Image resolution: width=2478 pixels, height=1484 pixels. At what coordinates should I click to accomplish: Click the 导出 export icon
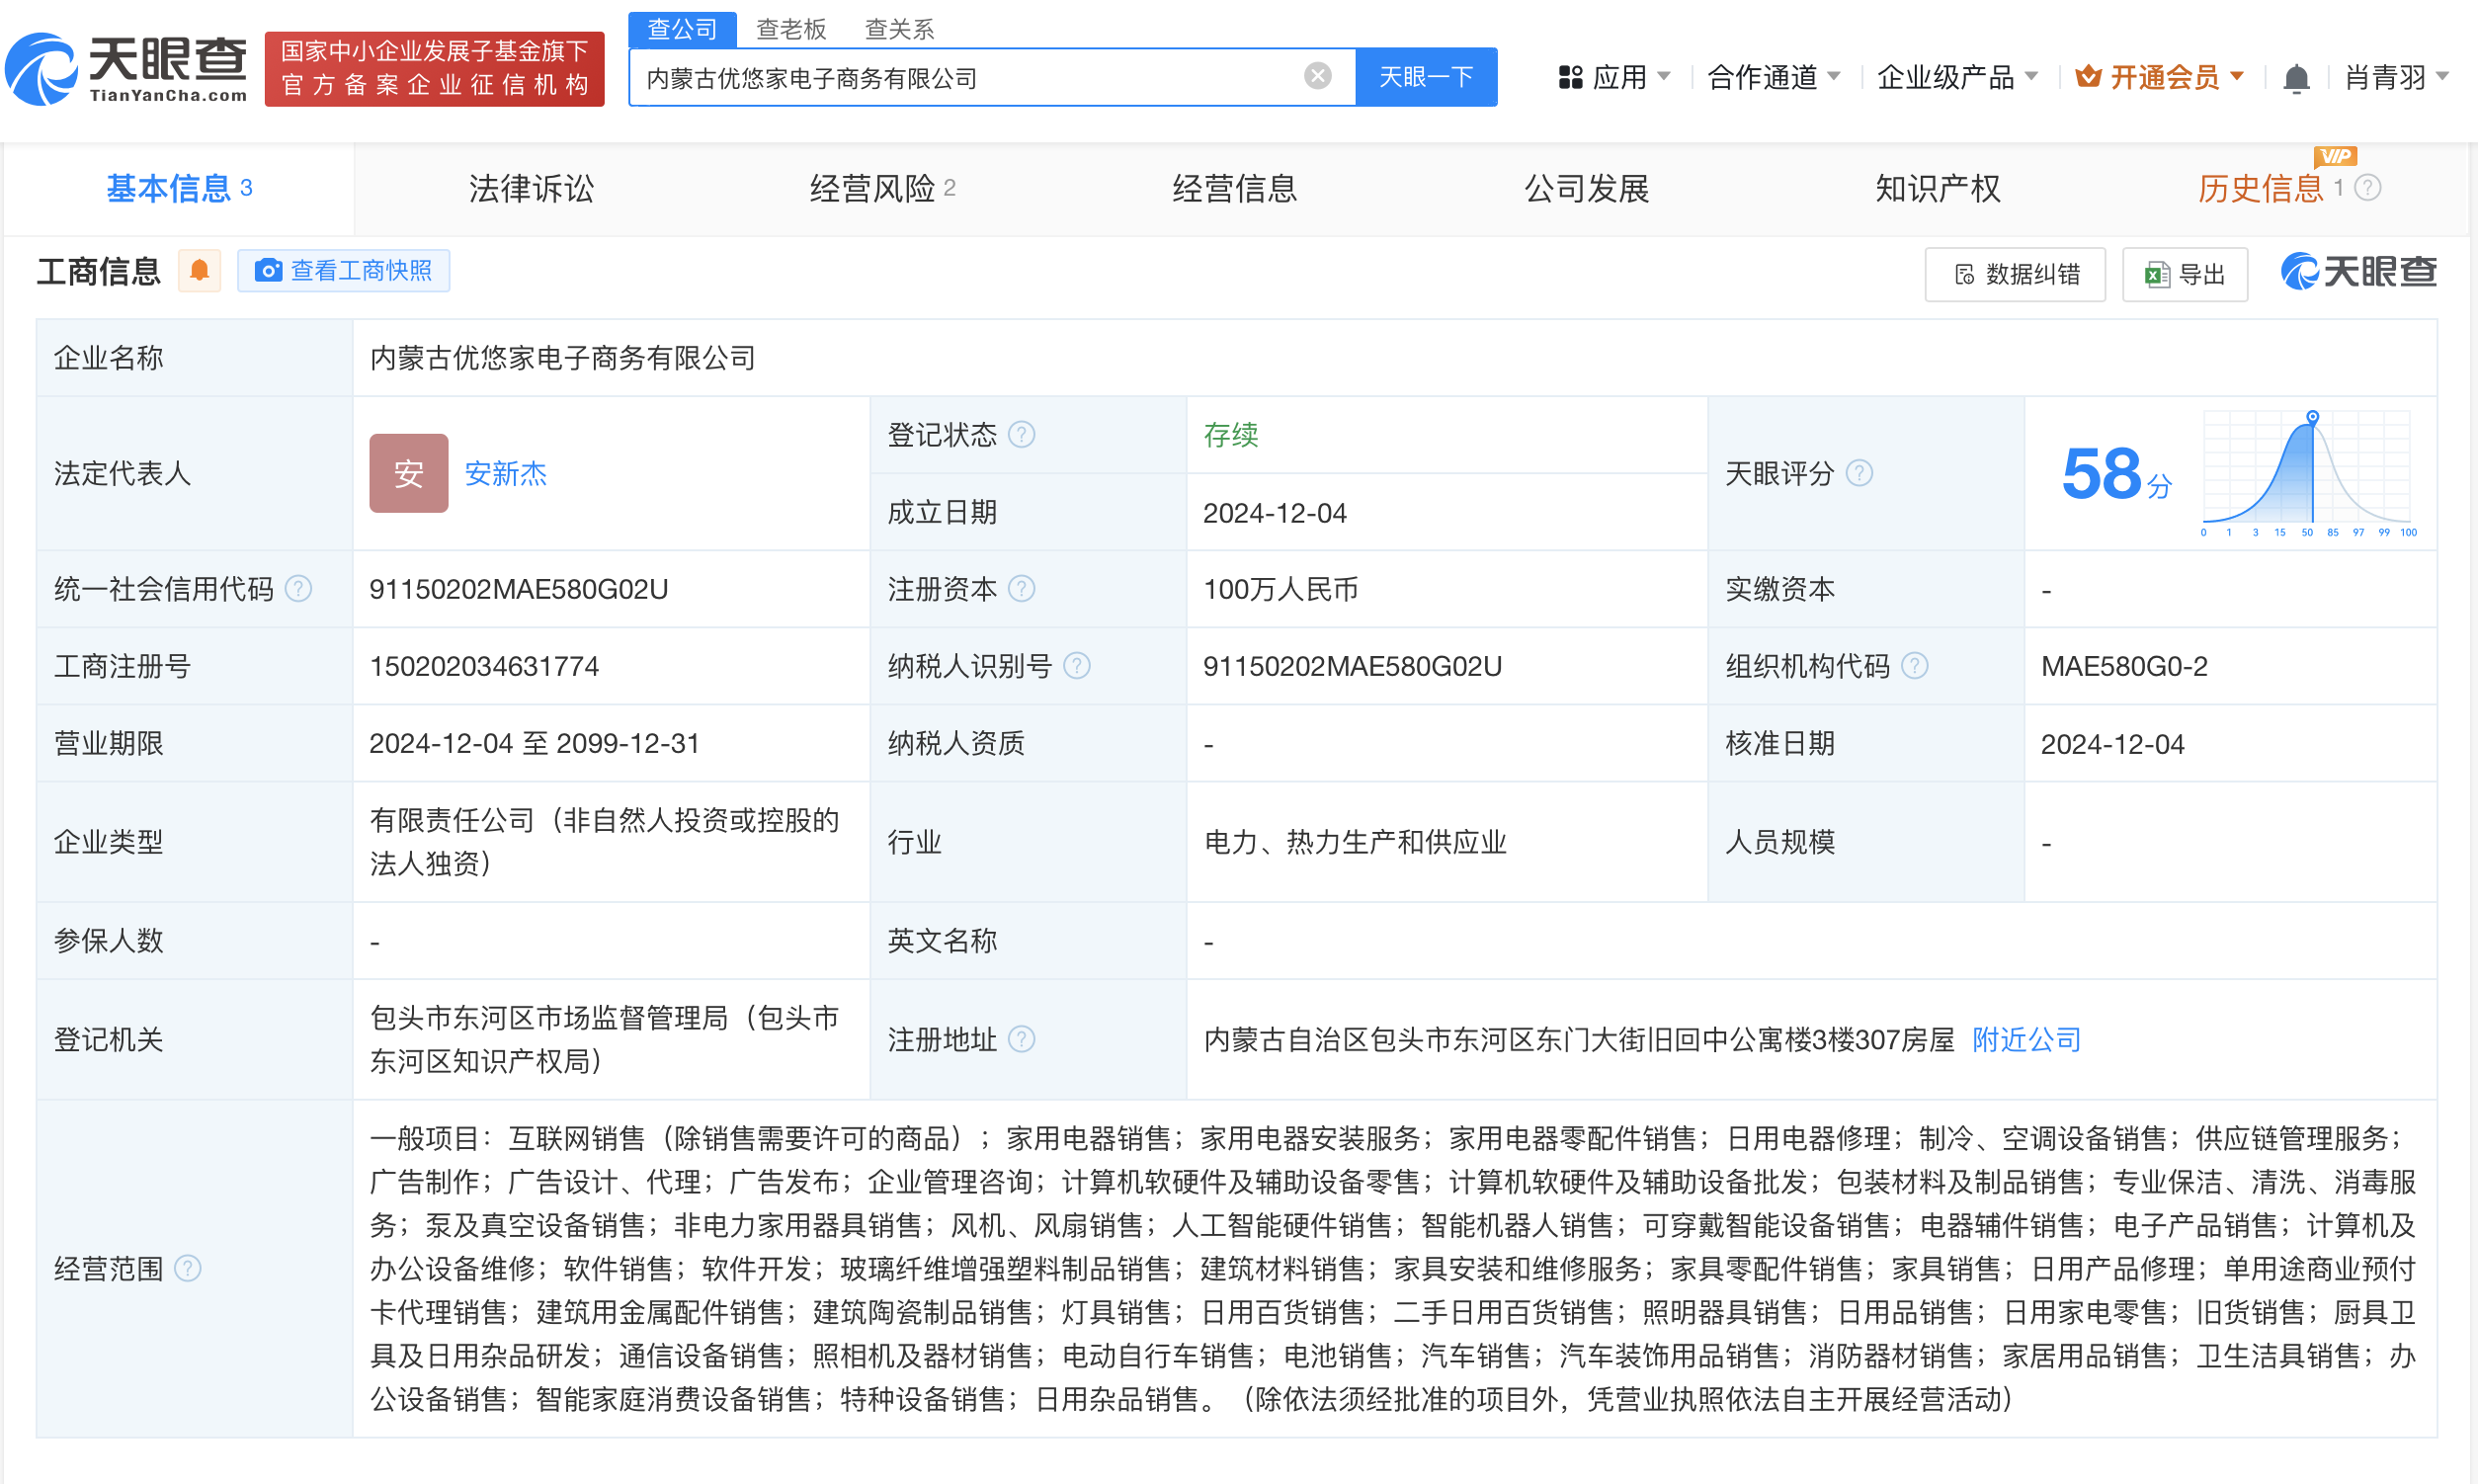click(x=2156, y=273)
